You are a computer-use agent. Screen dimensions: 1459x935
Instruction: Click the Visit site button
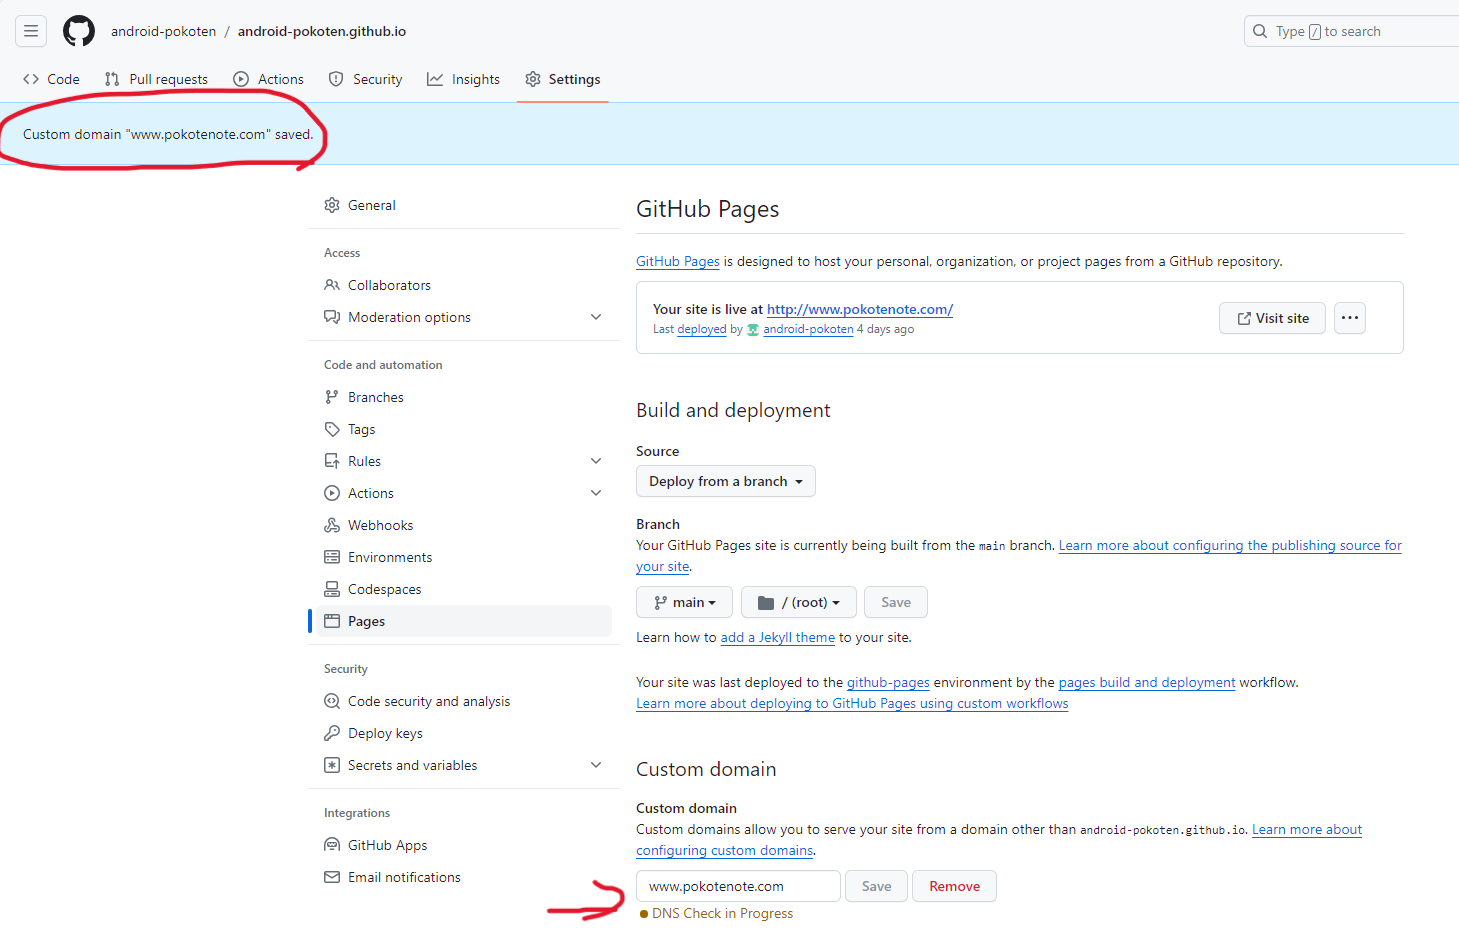pos(1272,318)
